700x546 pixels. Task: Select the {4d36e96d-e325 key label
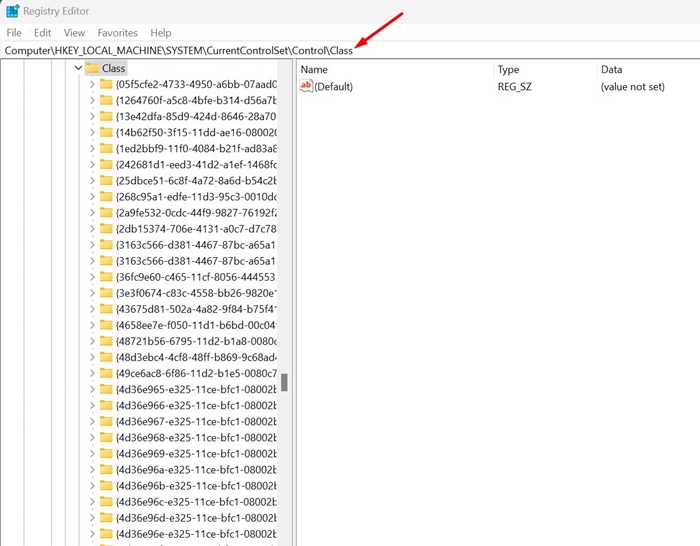(196, 518)
